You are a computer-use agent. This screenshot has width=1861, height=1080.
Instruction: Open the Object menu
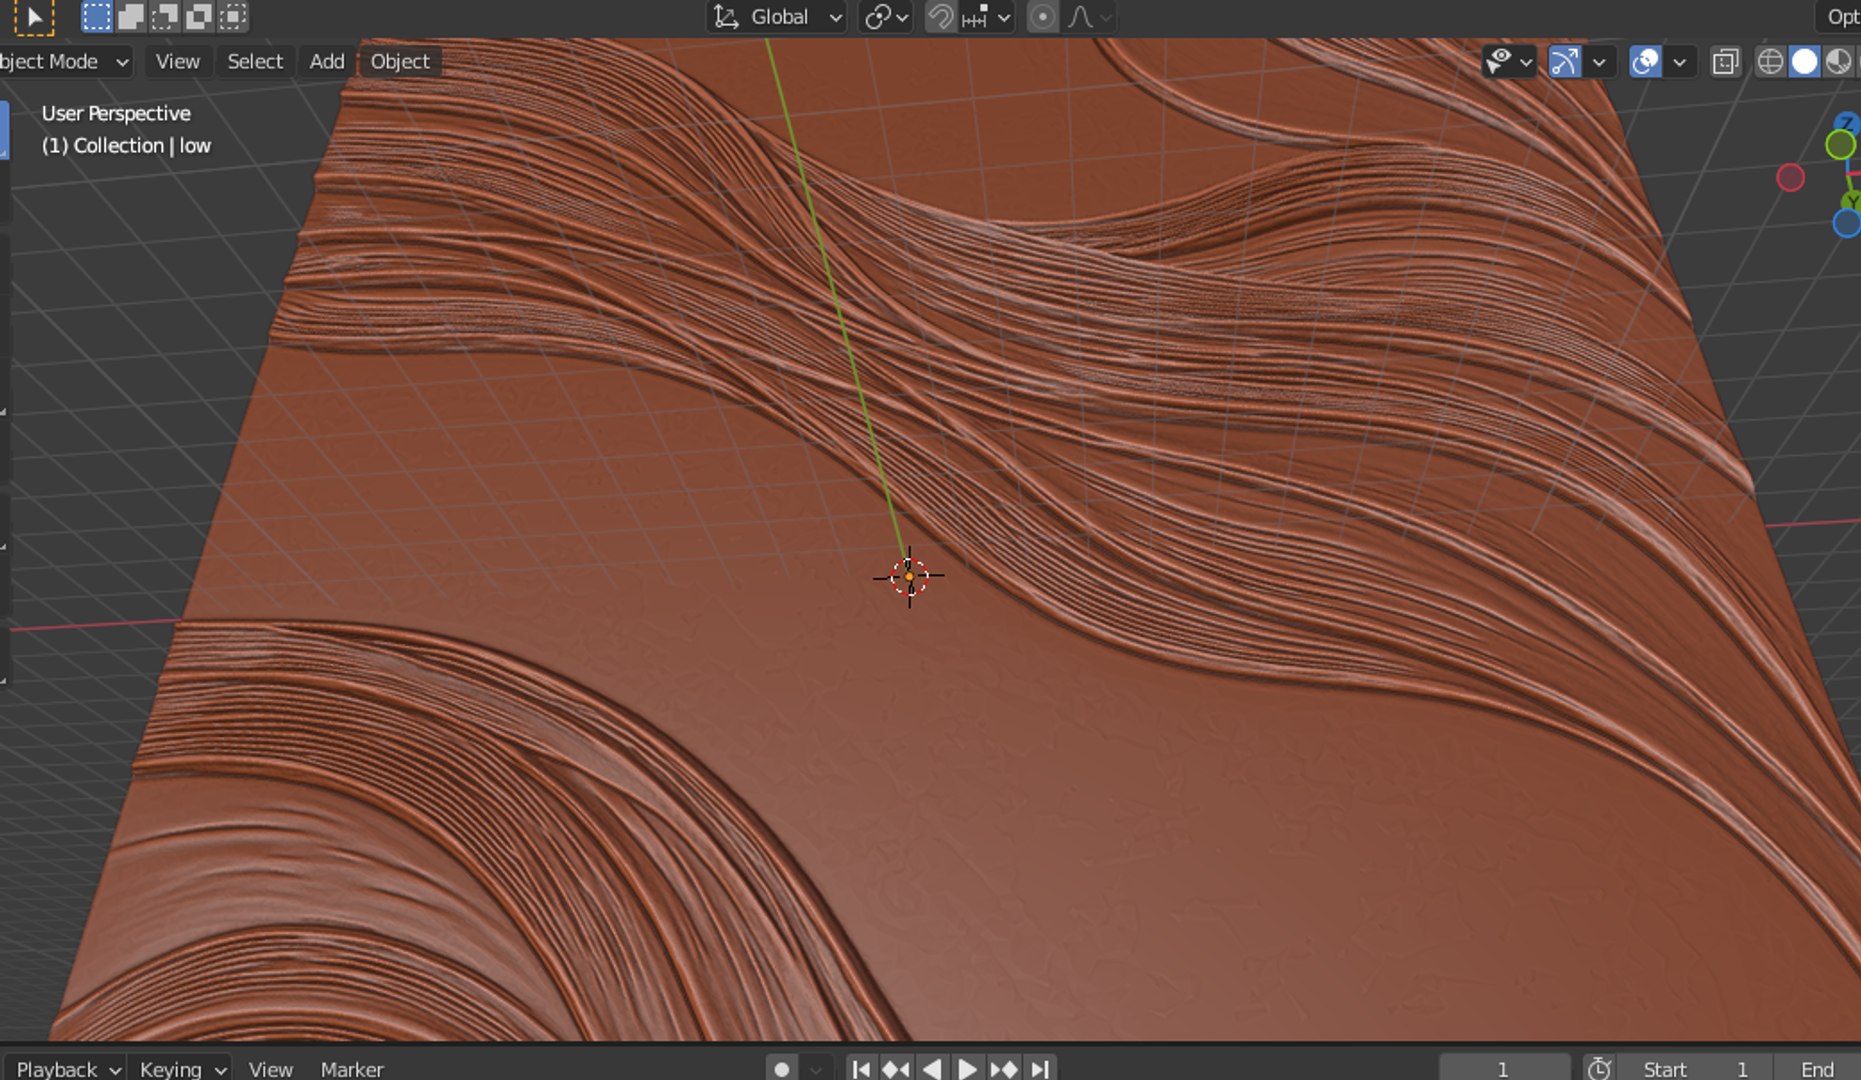pyautogui.click(x=400, y=61)
